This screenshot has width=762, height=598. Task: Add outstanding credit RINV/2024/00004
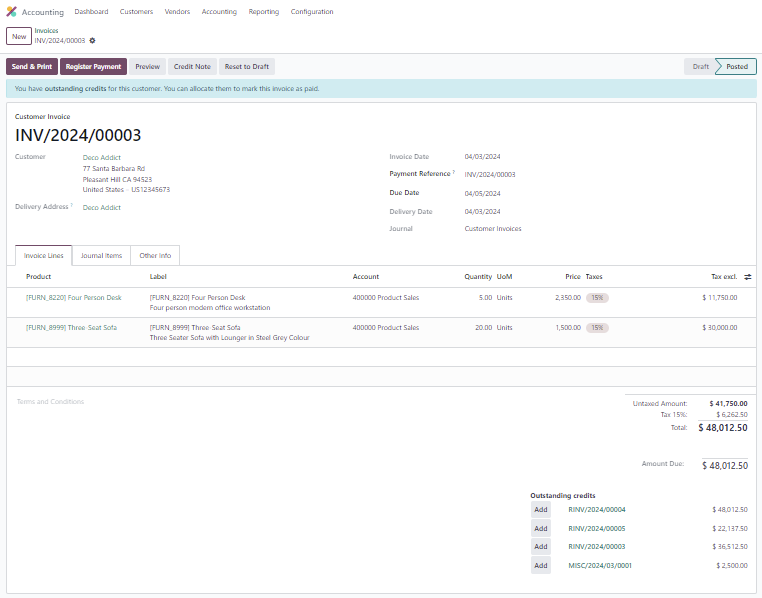pyautogui.click(x=541, y=510)
